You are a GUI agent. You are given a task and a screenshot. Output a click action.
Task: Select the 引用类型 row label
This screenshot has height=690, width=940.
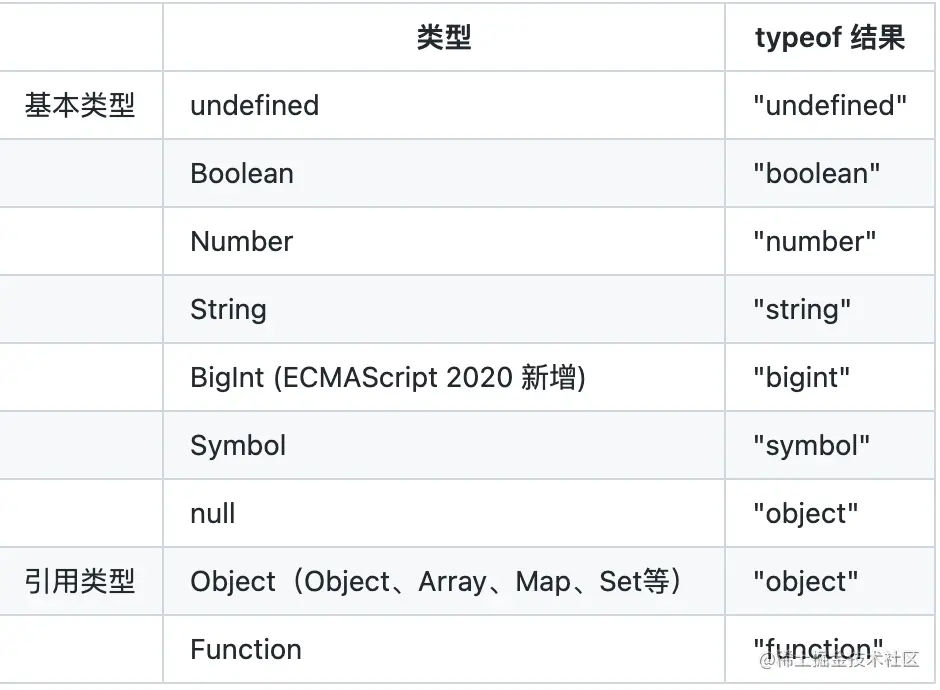(x=80, y=581)
